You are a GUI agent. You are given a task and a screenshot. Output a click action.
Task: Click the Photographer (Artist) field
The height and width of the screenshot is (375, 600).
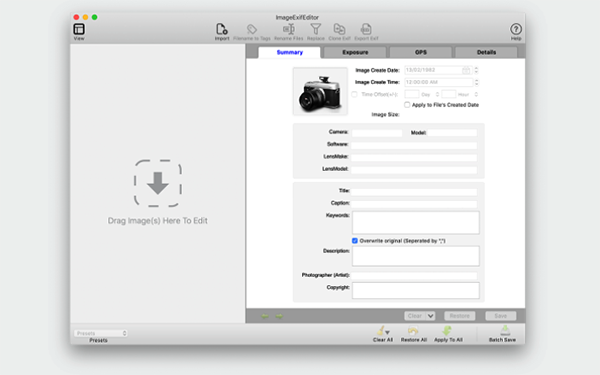(414, 275)
